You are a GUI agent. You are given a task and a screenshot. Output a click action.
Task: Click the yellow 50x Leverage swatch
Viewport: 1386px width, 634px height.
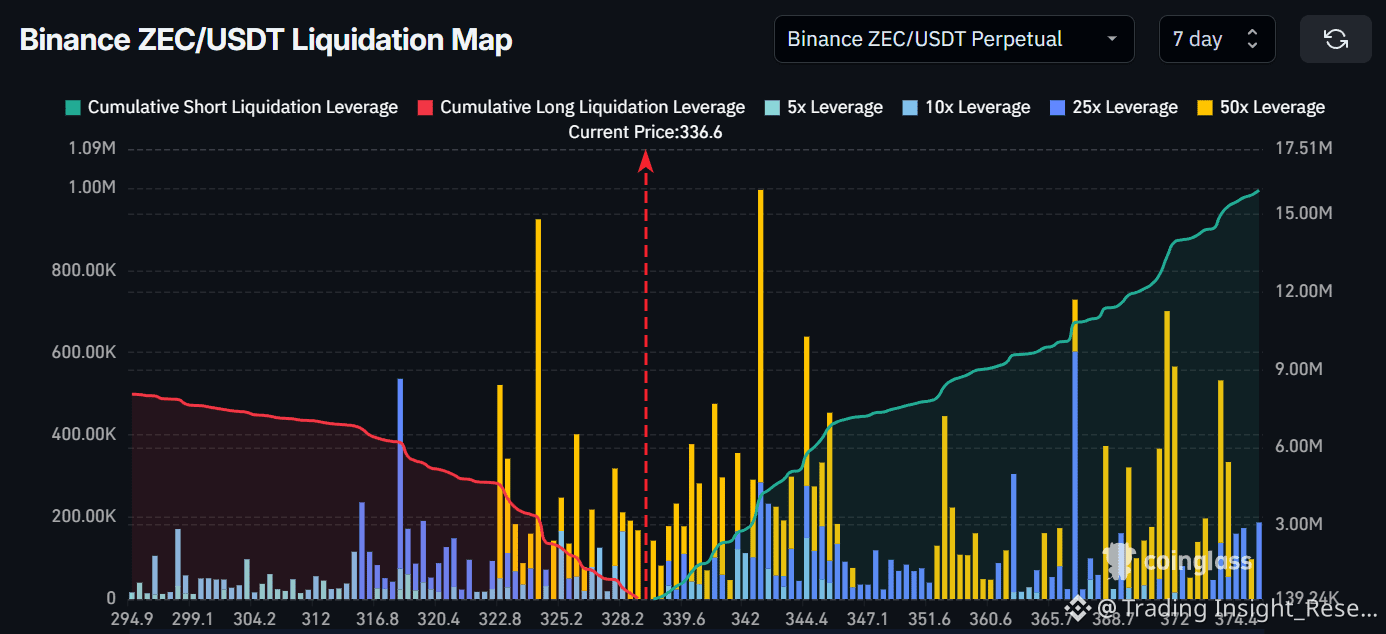(1205, 107)
